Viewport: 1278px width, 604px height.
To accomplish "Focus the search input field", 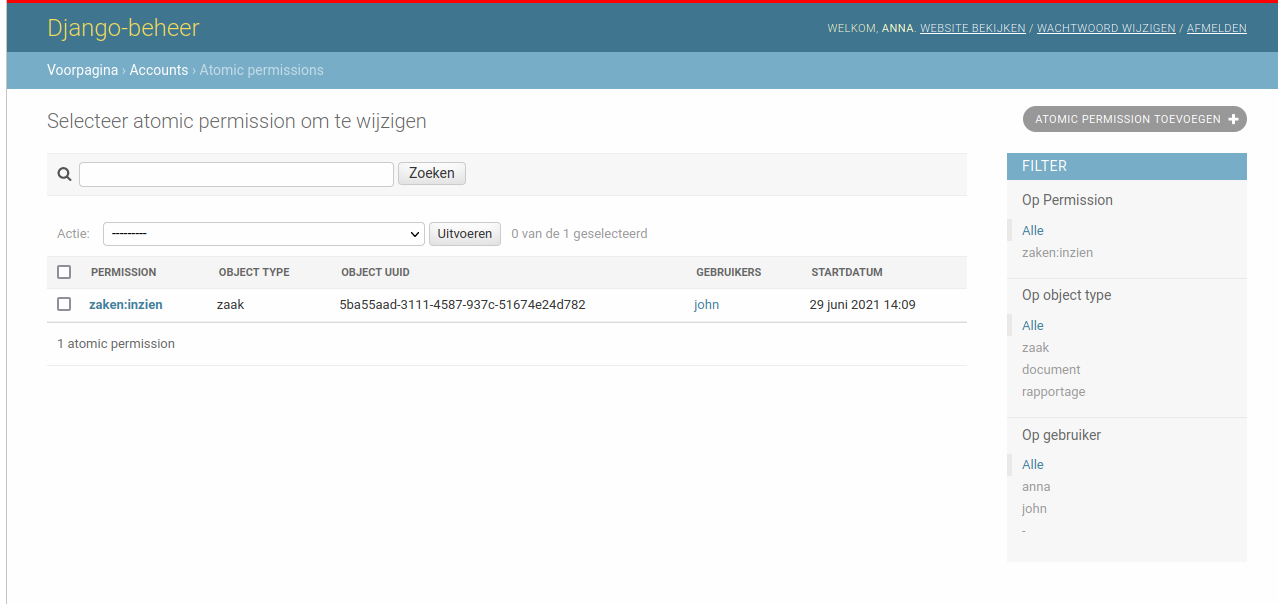I will [x=236, y=174].
